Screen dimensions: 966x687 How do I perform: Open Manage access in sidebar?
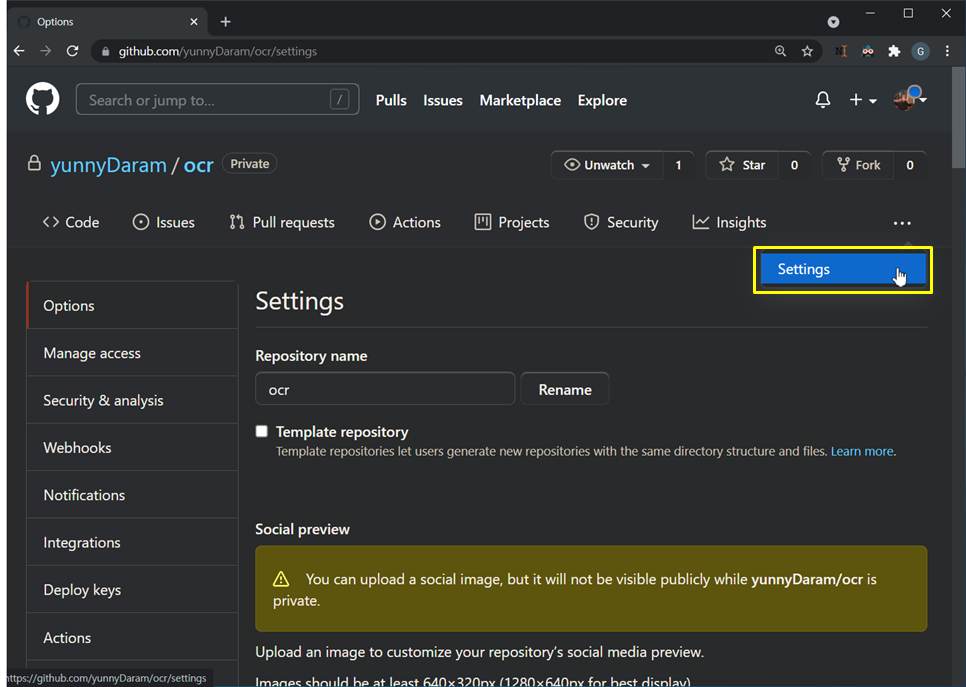pyautogui.click(x=132, y=353)
